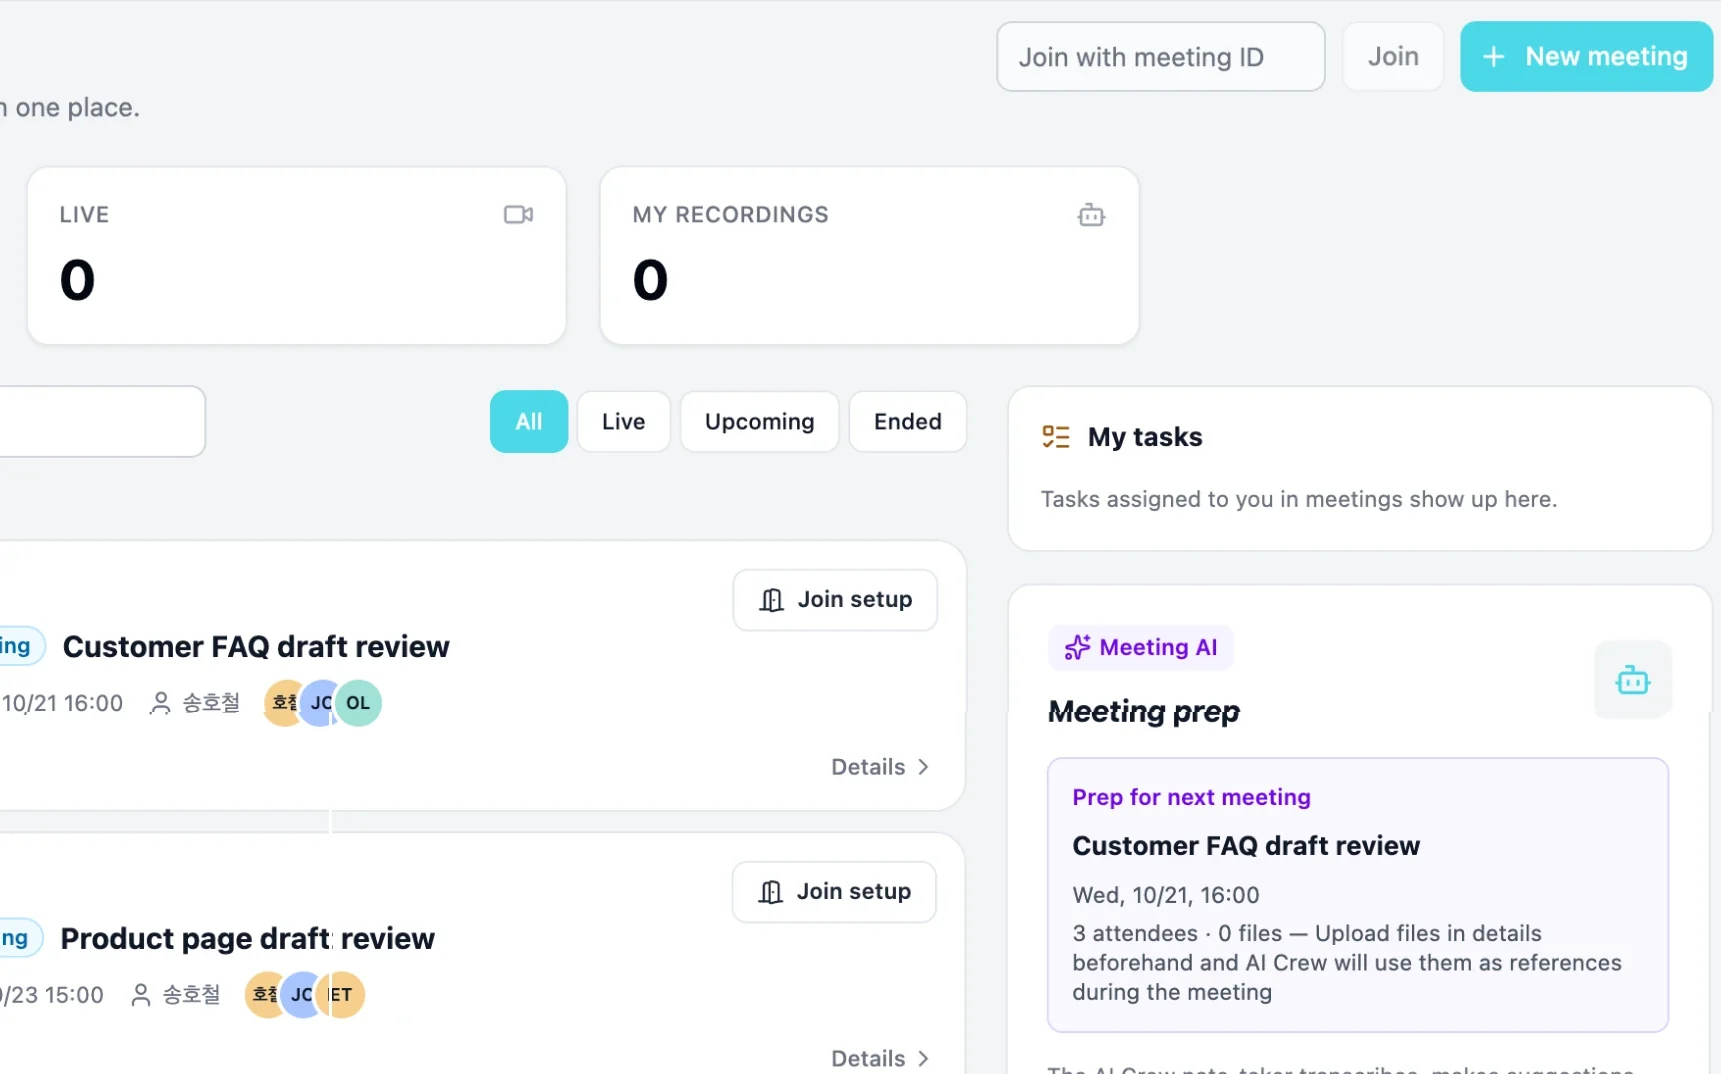The height and width of the screenshot is (1074, 1721).
Task: Click the Meeting AI badge label
Action: coord(1141,648)
